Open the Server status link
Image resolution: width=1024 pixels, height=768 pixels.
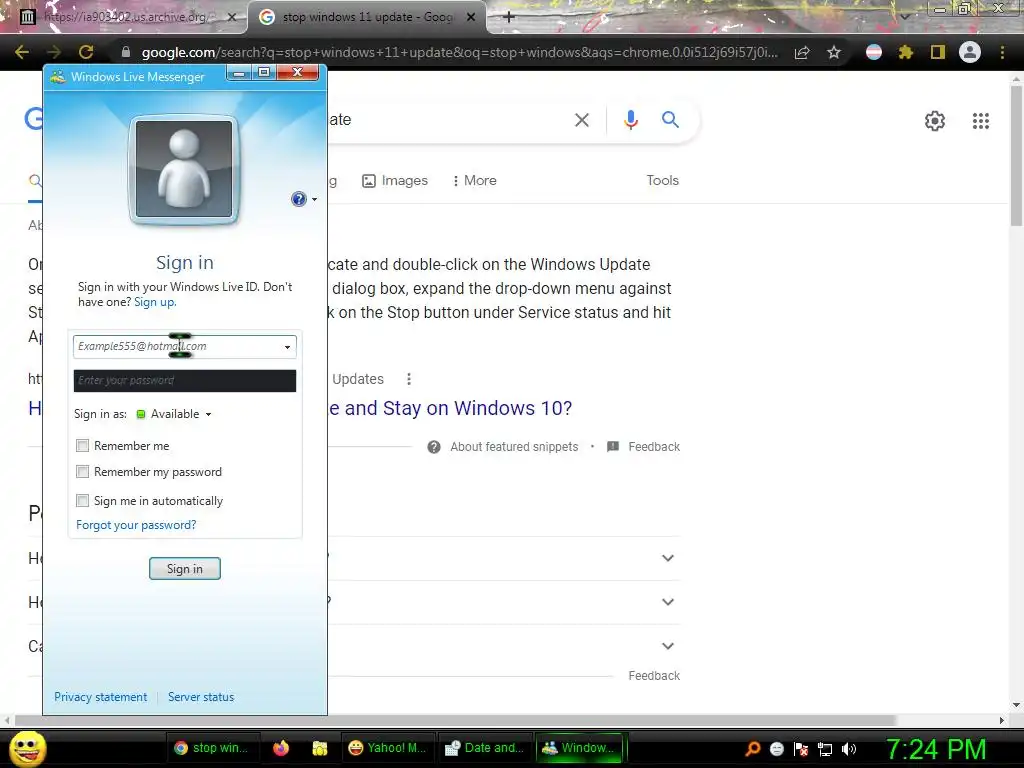(200, 697)
